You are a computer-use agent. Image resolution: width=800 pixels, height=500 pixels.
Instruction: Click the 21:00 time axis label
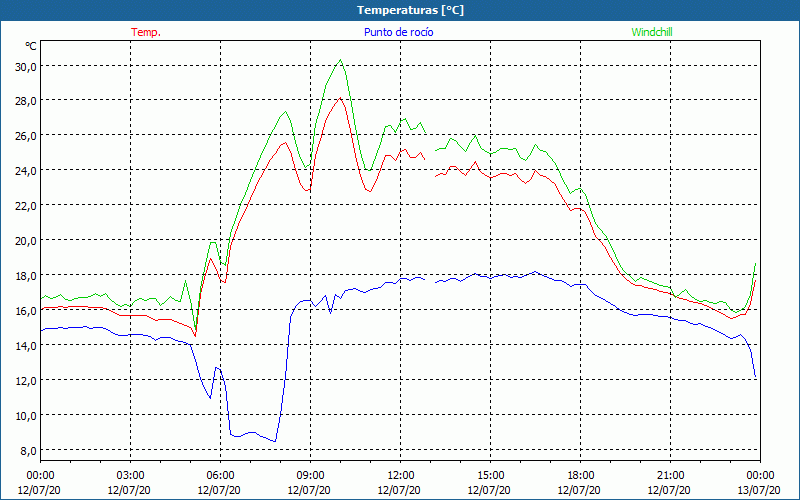click(x=670, y=476)
